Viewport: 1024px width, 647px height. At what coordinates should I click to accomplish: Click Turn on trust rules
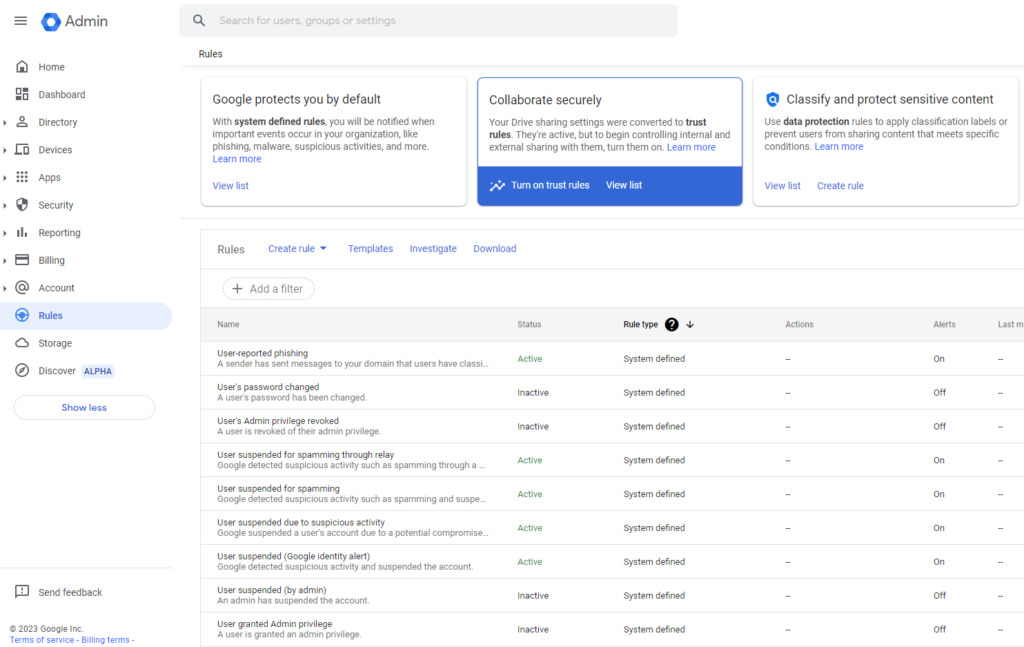click(x=550, y=185)
